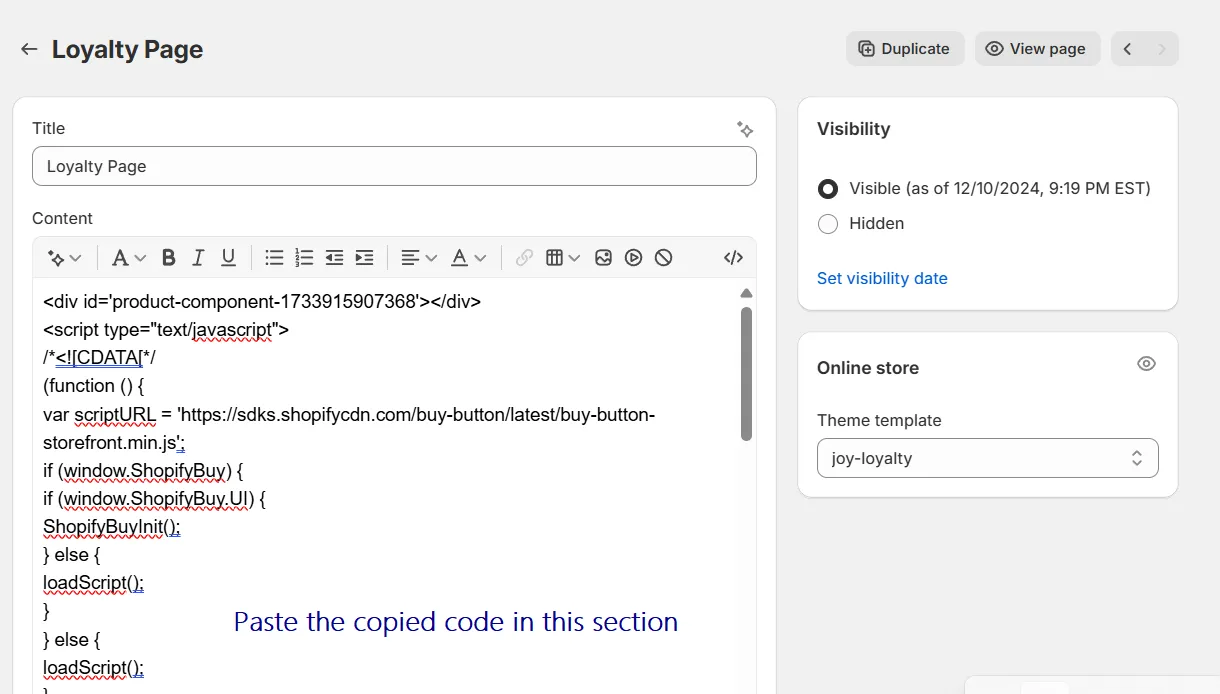Insert a video using the play icon
Screen dimensions: 1220x694
[633, 258]
